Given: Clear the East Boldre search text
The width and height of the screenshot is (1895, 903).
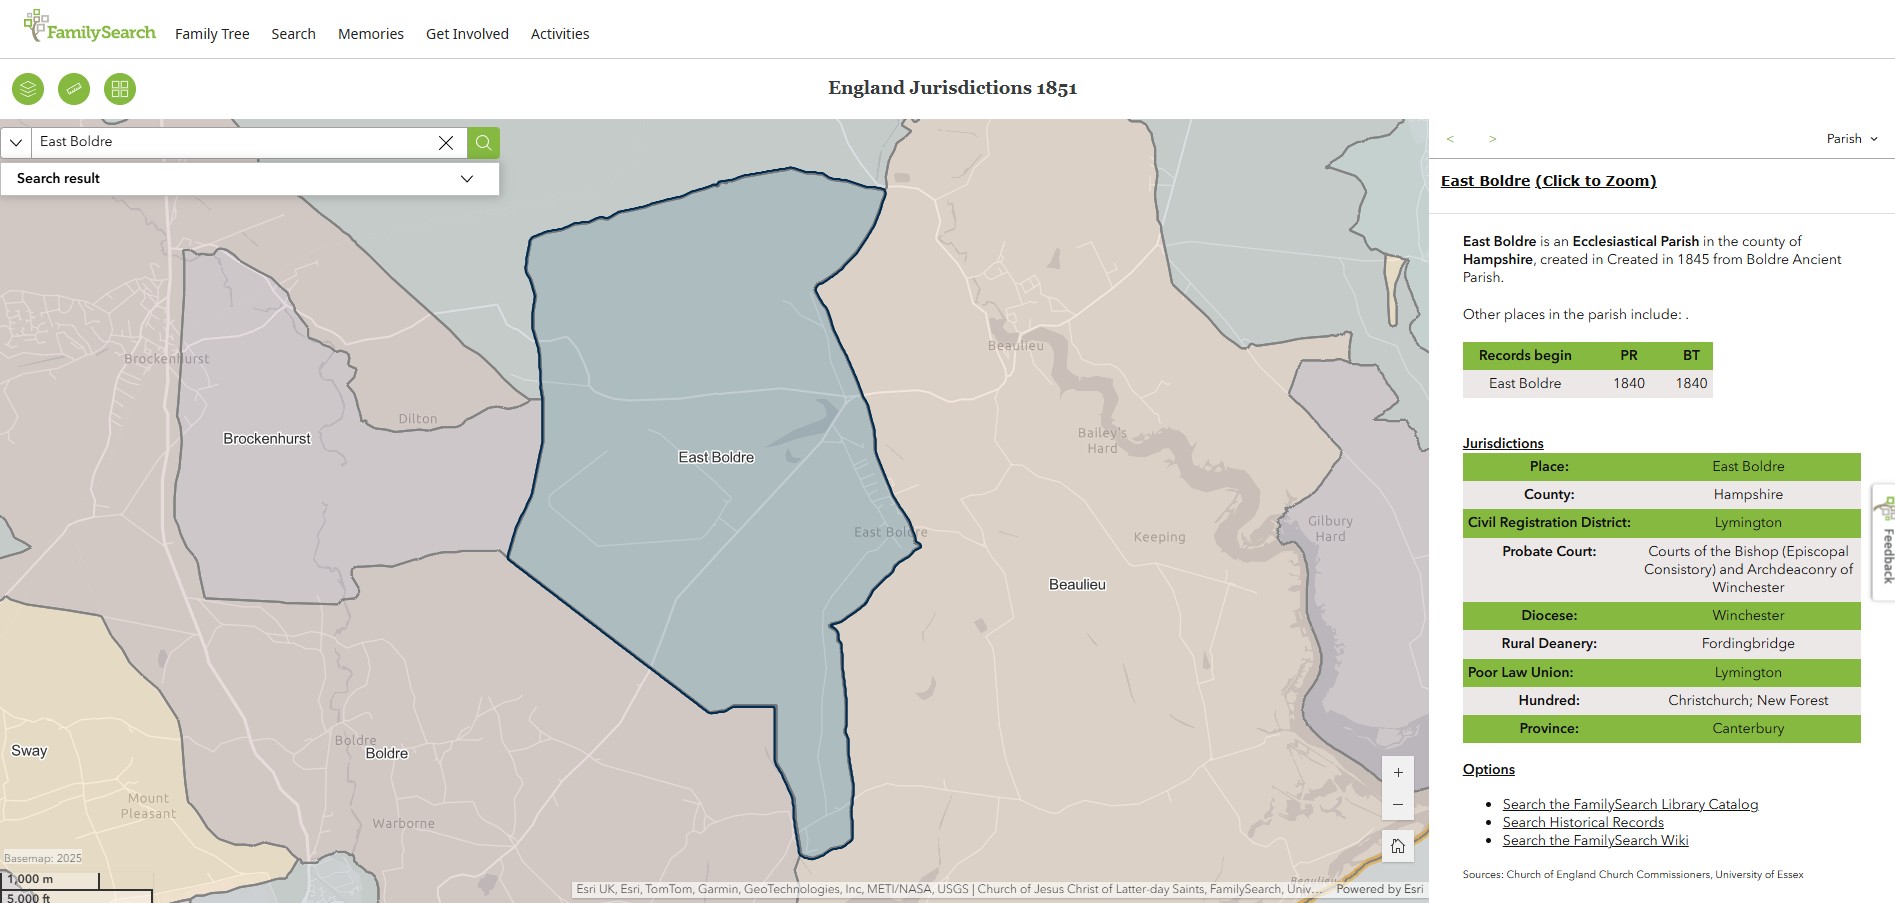Looking at the screenshot, I should (x=446, y=142).
